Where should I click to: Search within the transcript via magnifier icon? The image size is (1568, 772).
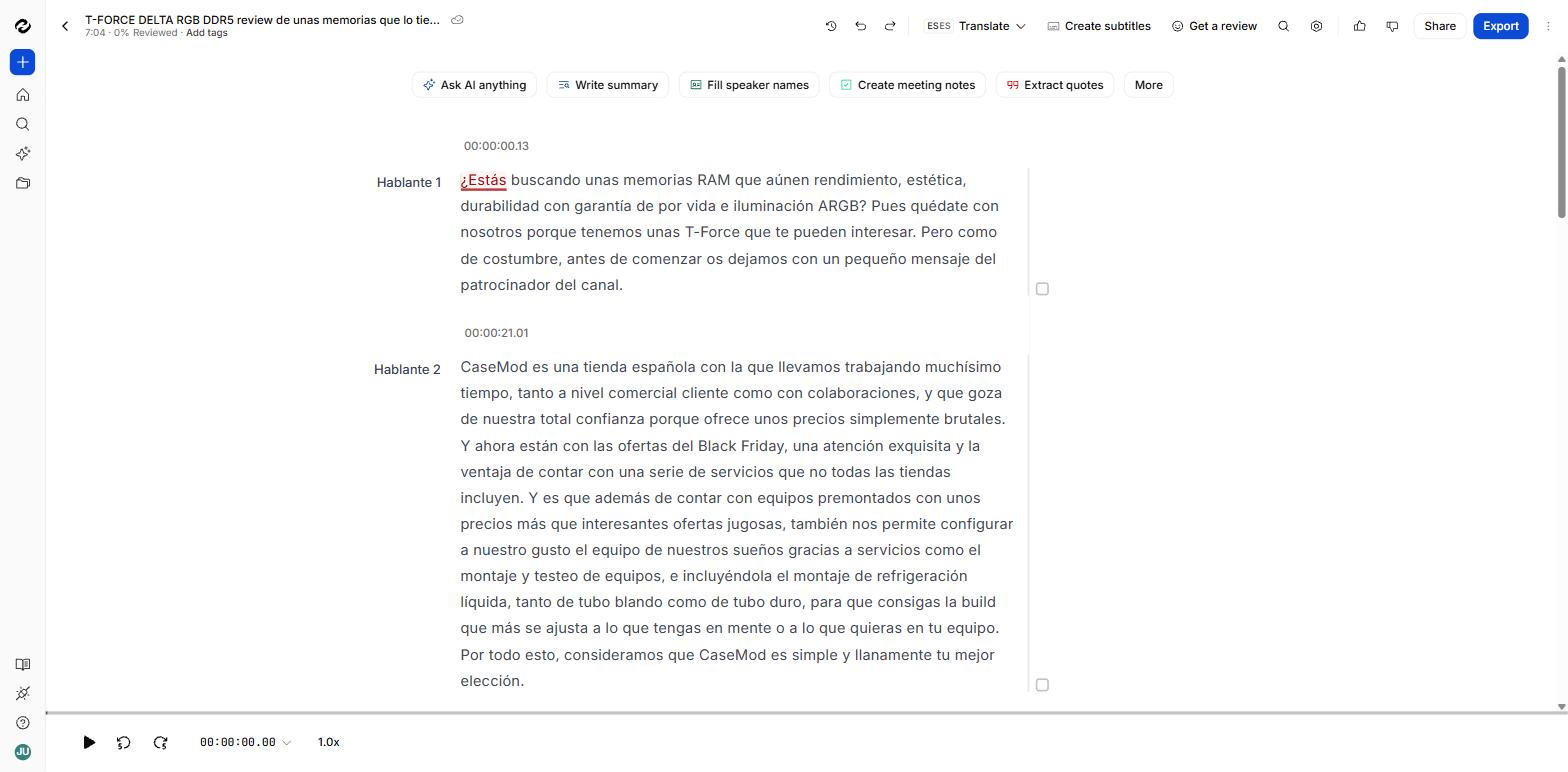point(1283,26)
